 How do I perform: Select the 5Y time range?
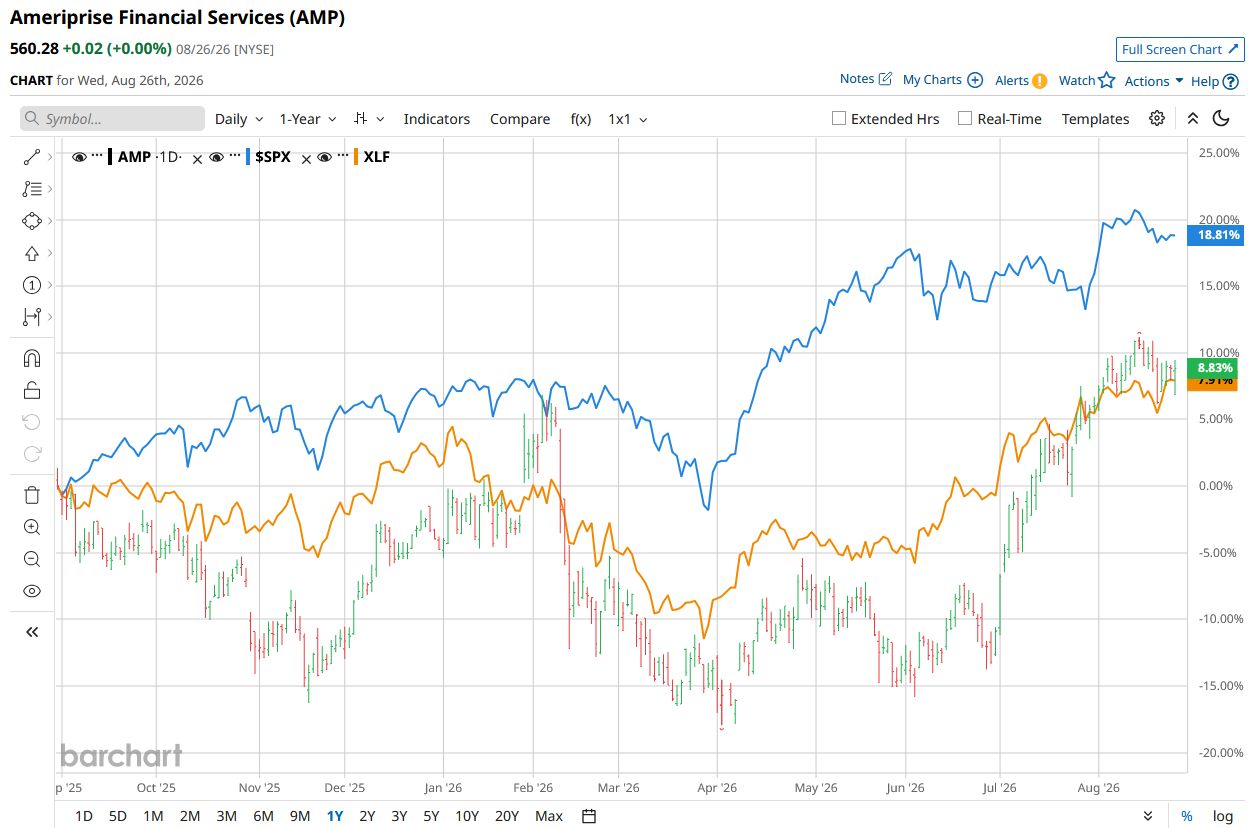431,816
